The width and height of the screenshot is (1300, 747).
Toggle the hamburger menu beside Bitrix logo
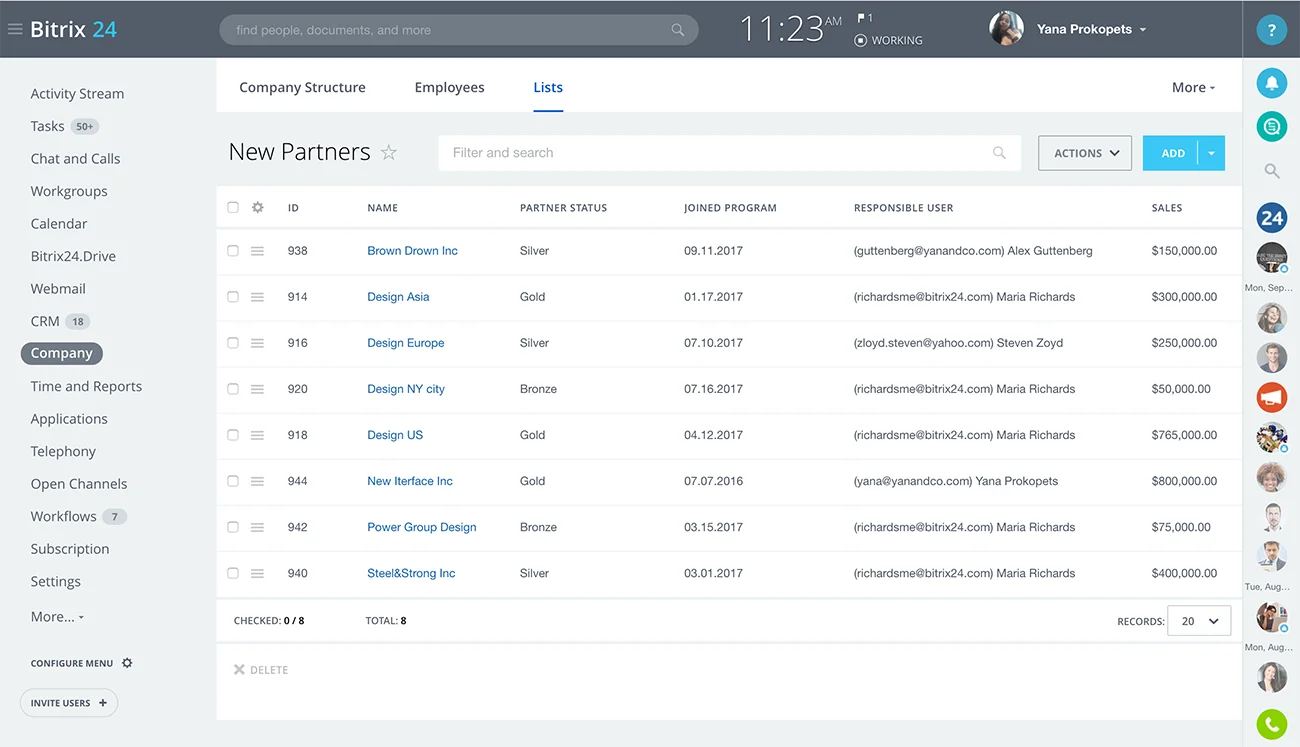(15, 30)
